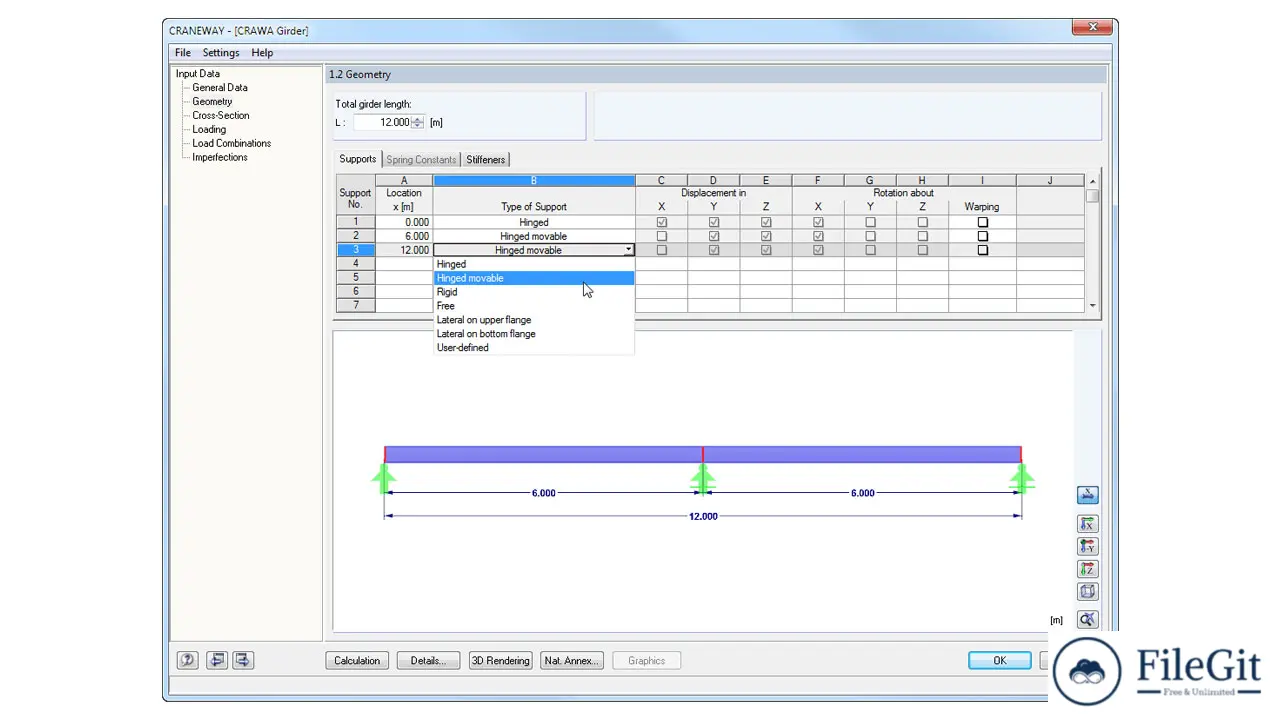This screenshot has height=720, width=1280.
Task: Decrease girder length with down spinner
Action: click(418, 126)
